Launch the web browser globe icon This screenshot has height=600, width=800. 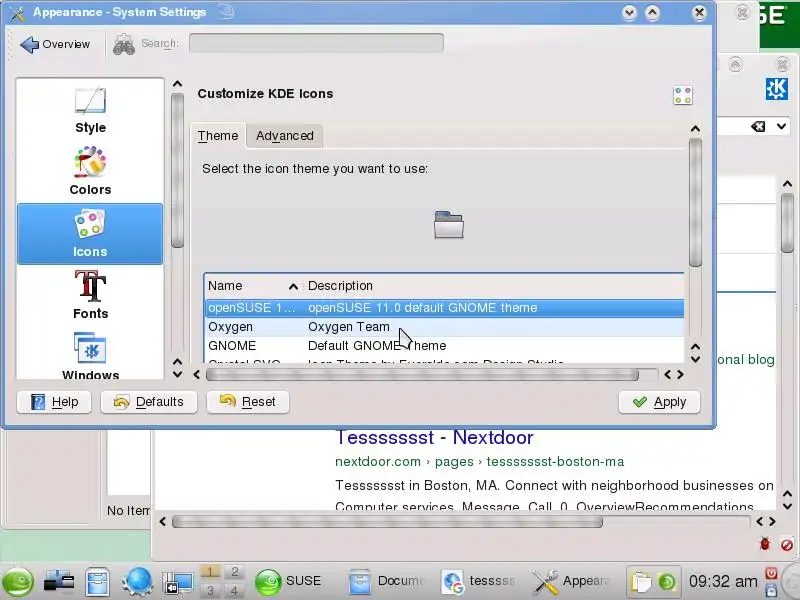[137, 582]
